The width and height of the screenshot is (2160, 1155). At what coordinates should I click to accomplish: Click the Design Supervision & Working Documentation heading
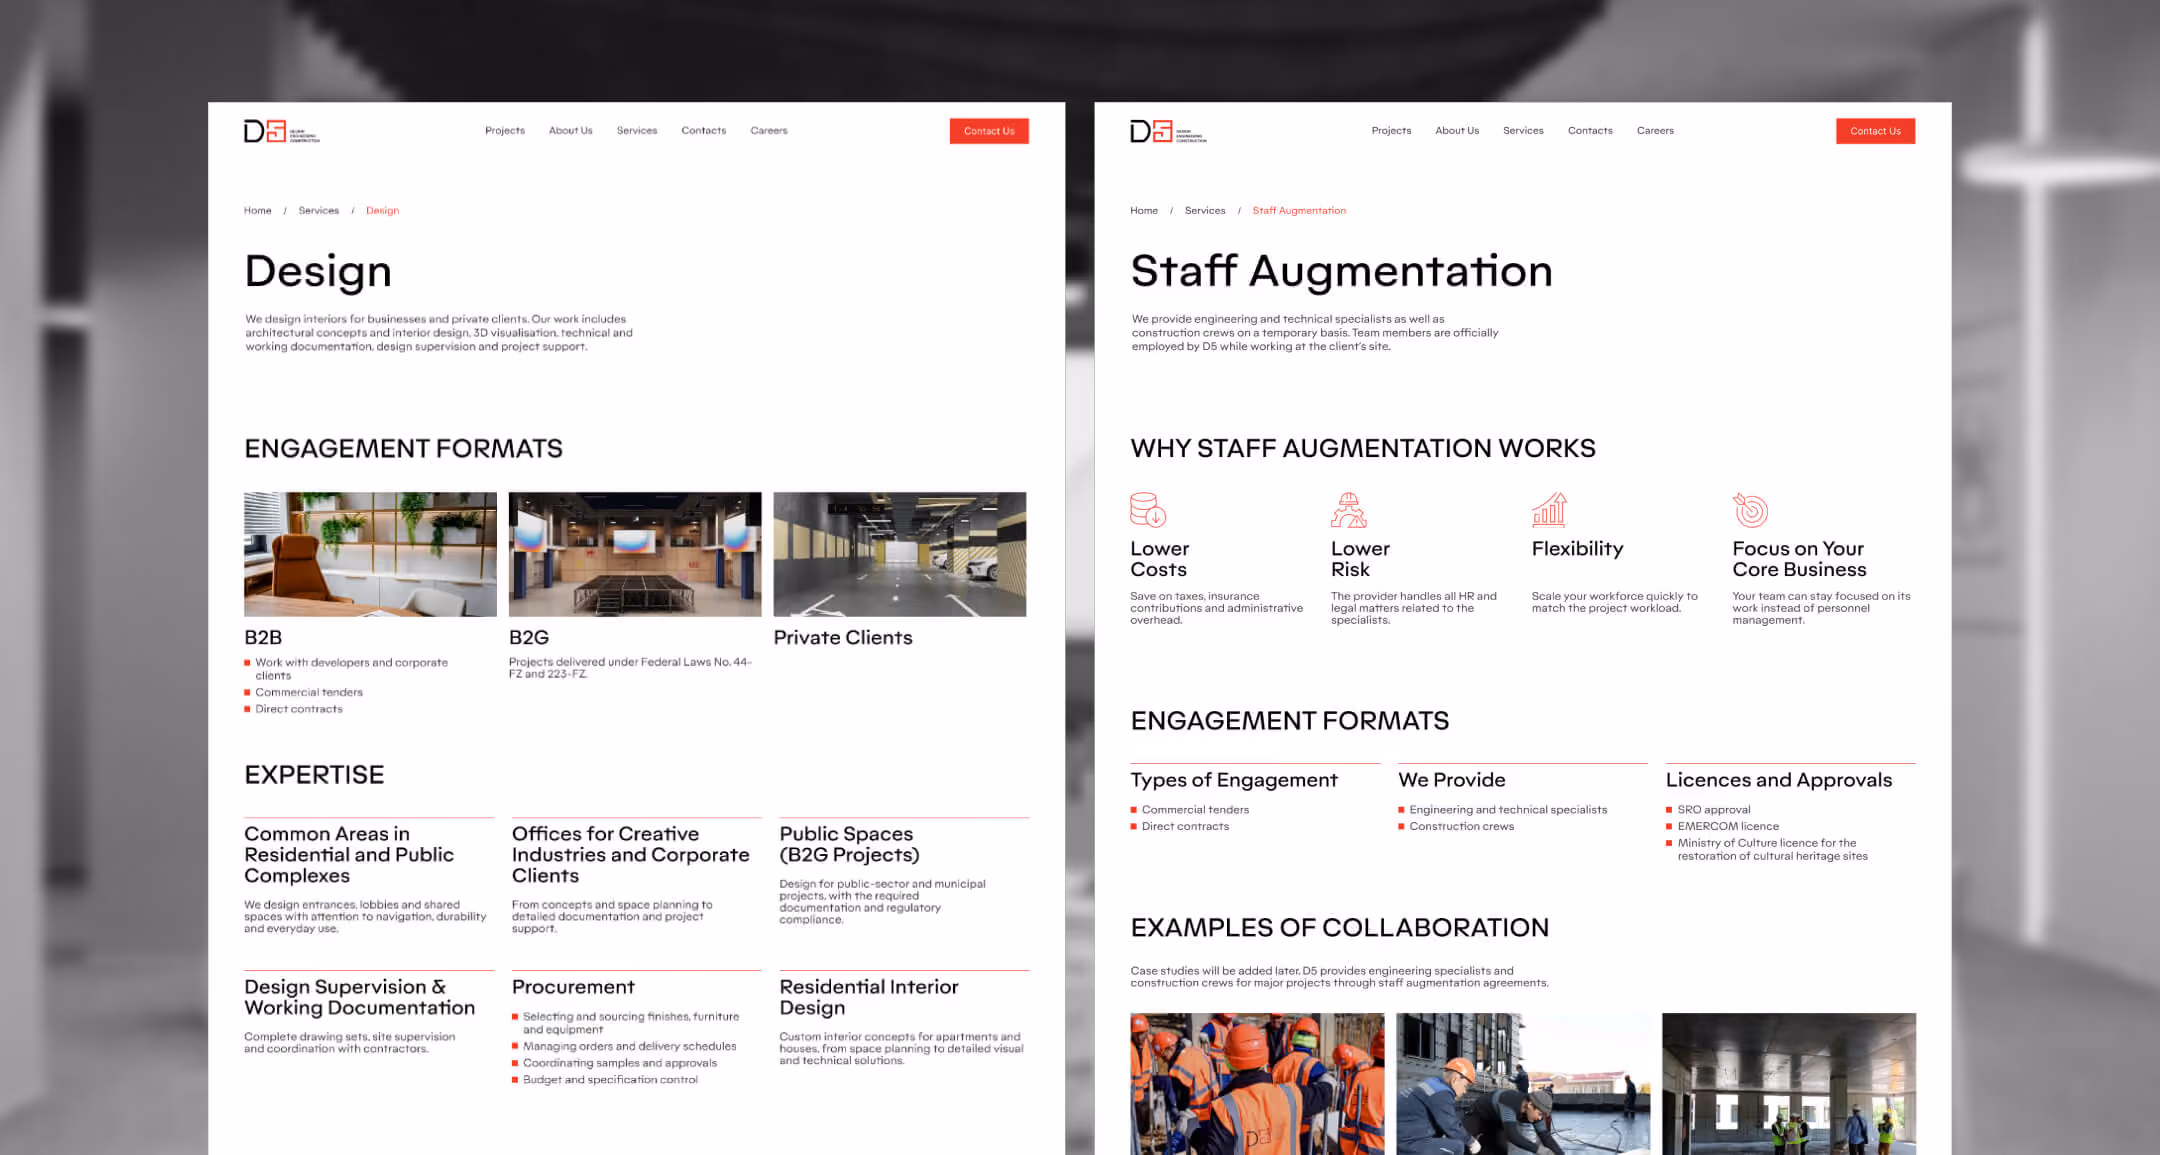(x=360, y=997)
